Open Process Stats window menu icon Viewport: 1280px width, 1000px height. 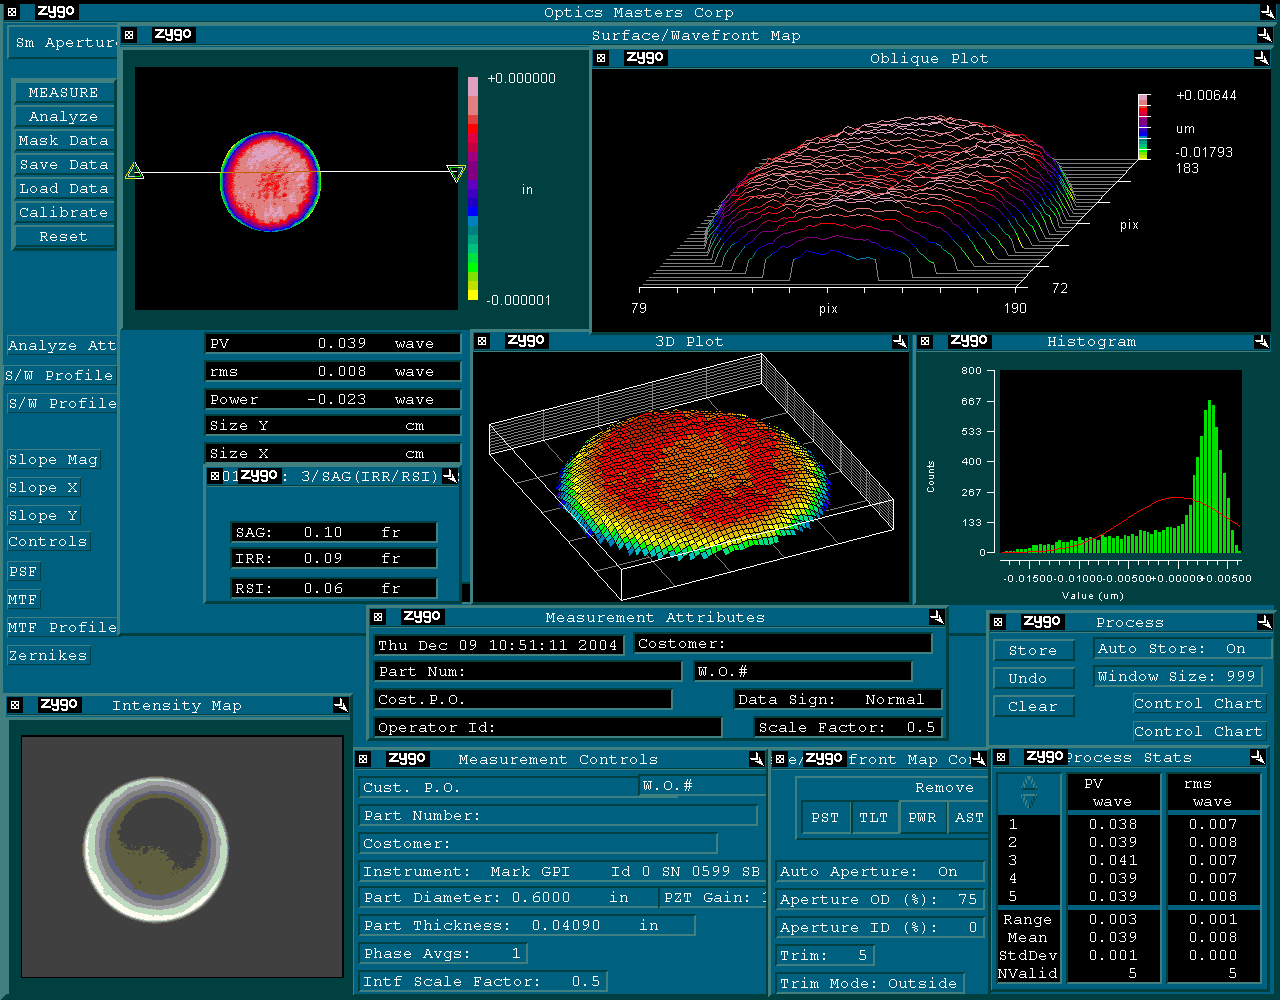tap(1001, 757)
